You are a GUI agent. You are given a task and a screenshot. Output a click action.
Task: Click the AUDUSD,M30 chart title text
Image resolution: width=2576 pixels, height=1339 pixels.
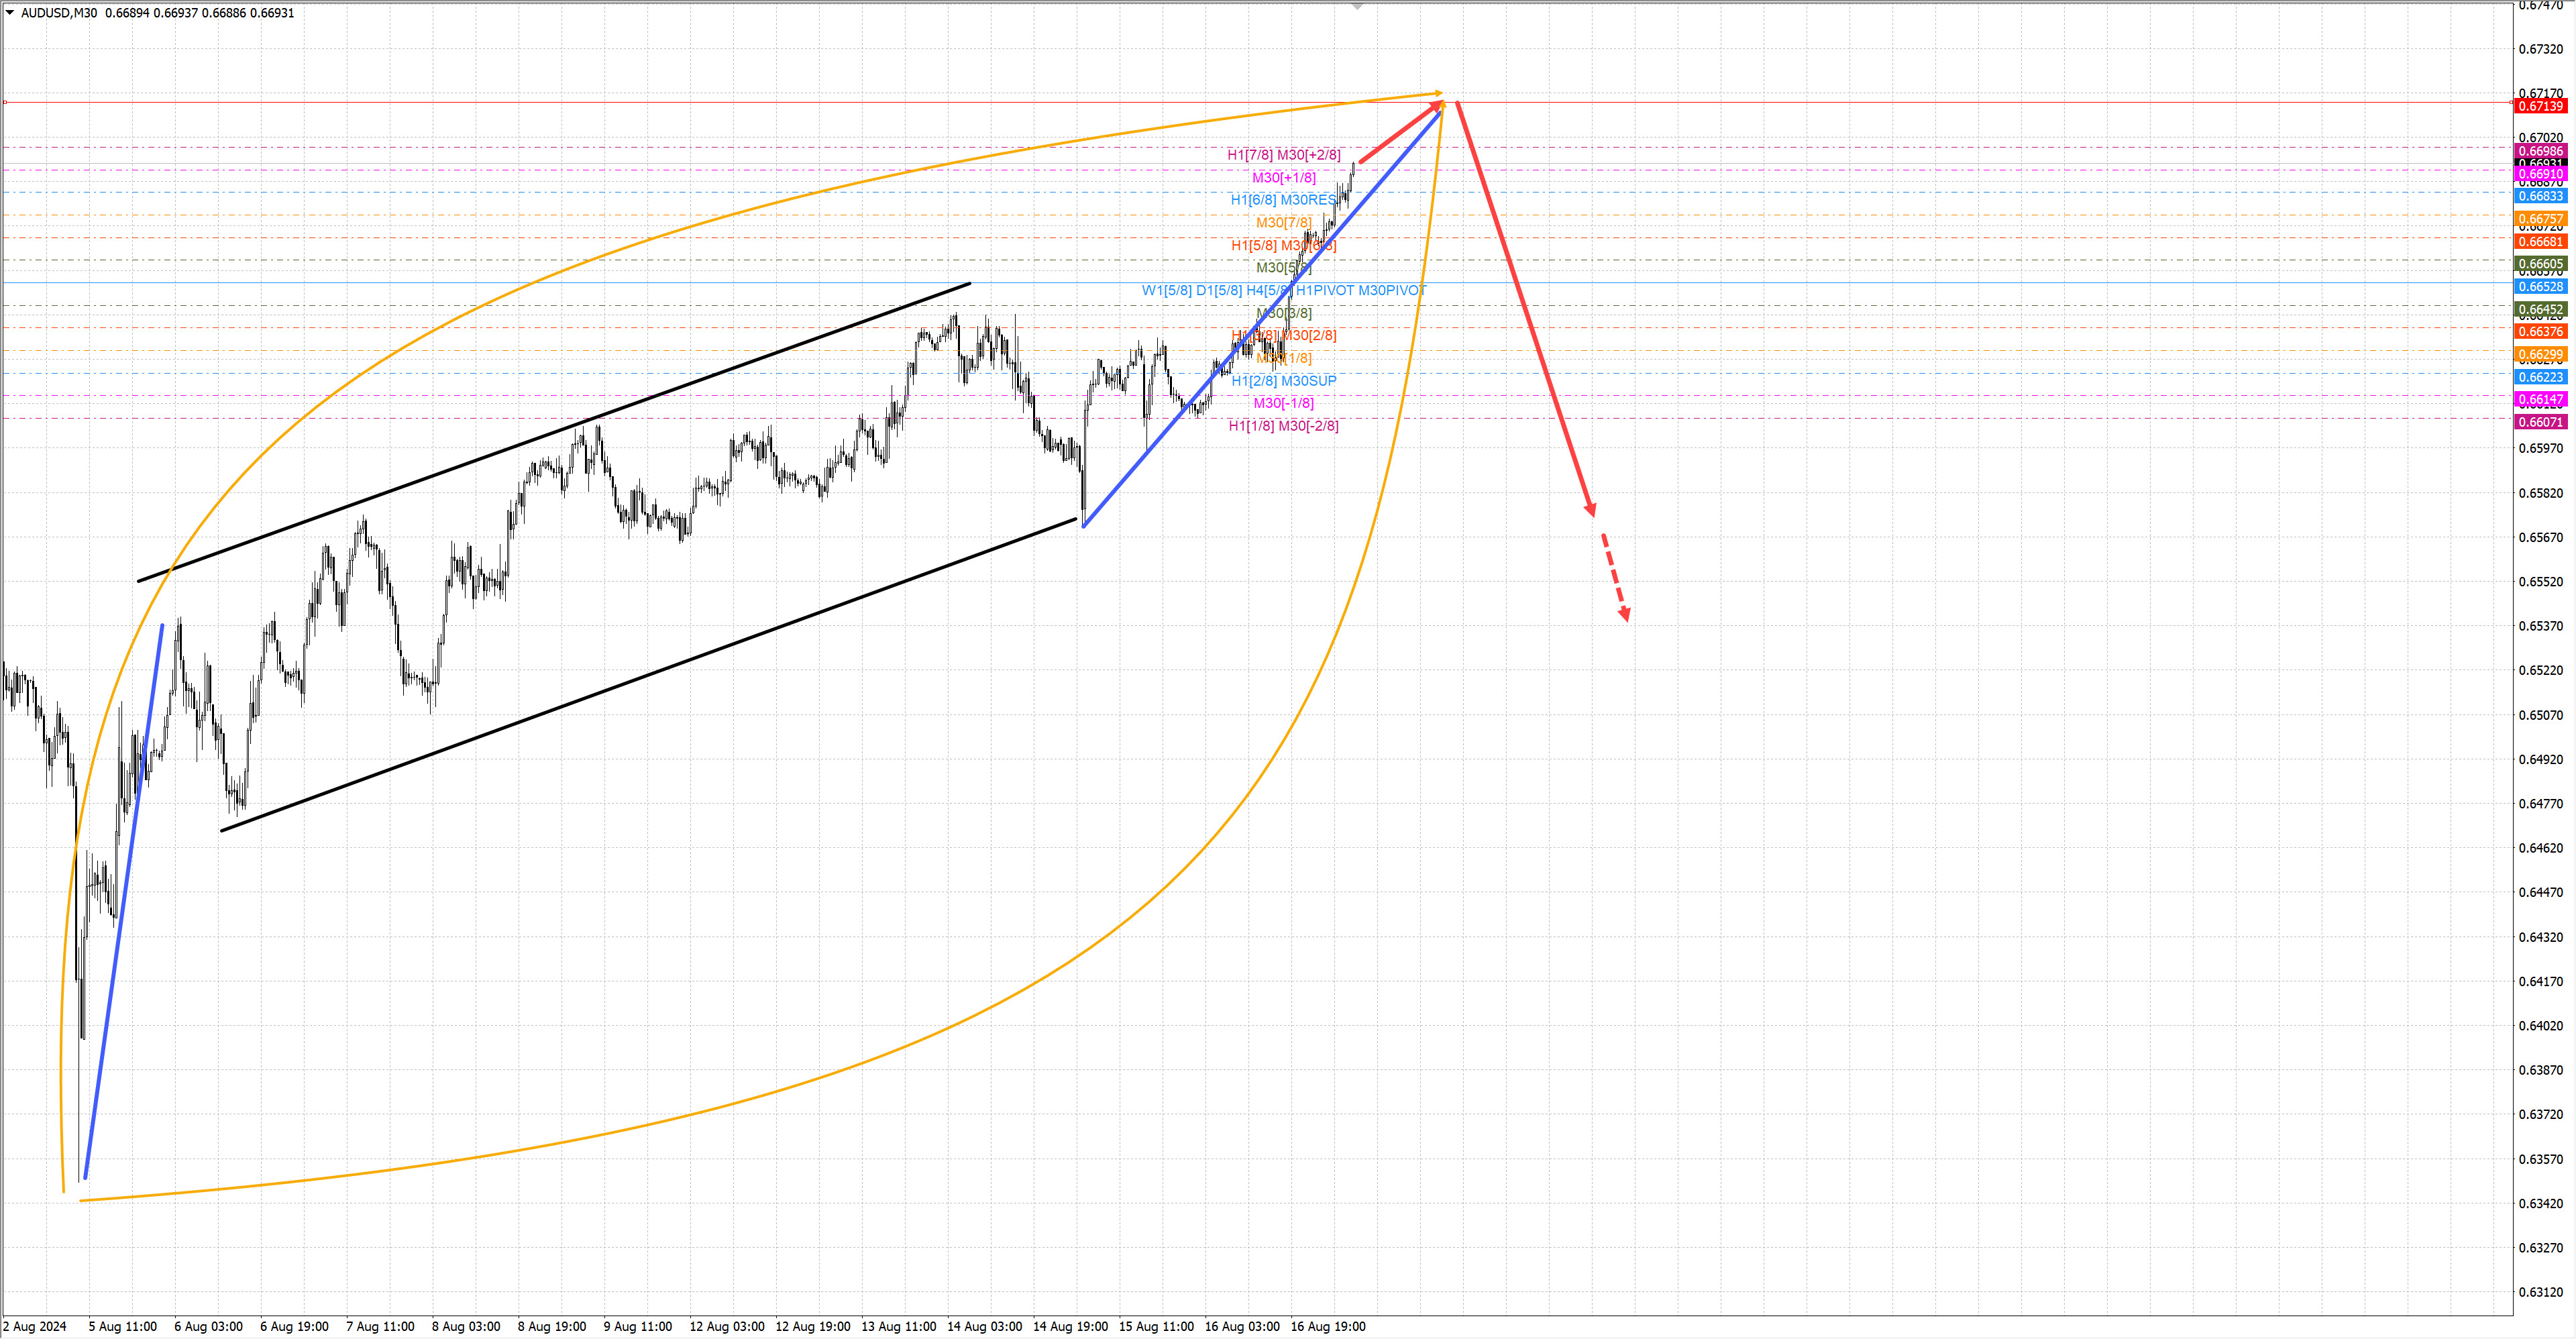coord(60,13)
